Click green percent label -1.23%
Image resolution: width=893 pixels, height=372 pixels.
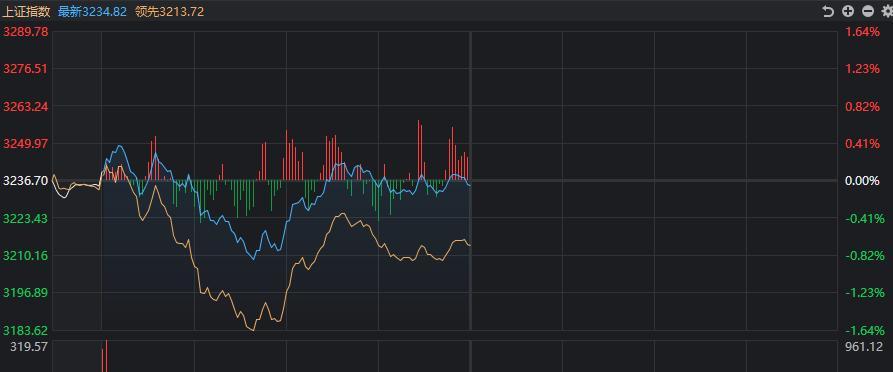pos(864,293)
